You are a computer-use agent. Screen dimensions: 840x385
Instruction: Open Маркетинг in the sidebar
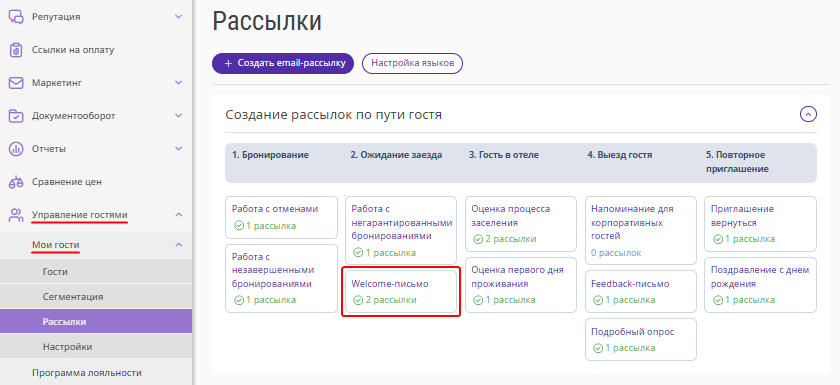tap(56, 83)
